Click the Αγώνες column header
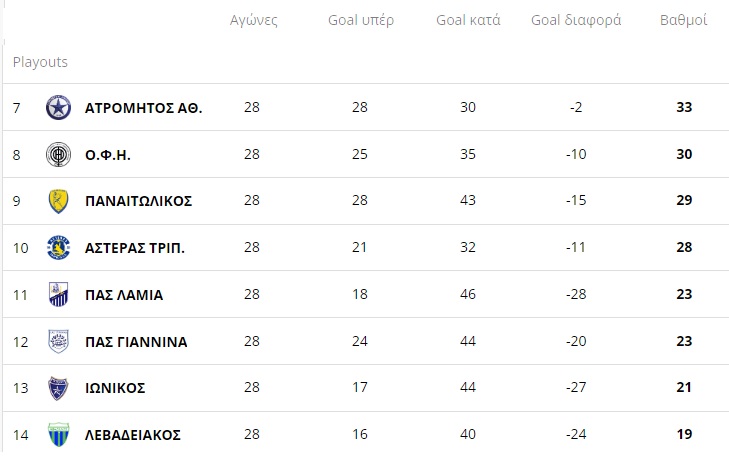 (254, 20)
